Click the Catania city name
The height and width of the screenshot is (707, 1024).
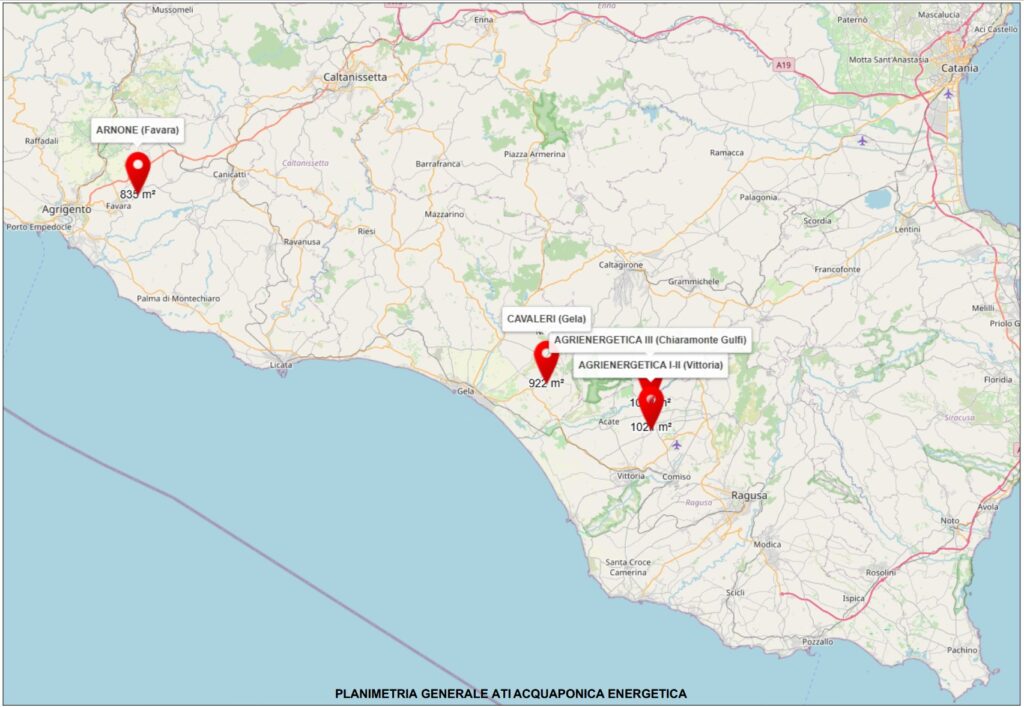pos(960,68)
